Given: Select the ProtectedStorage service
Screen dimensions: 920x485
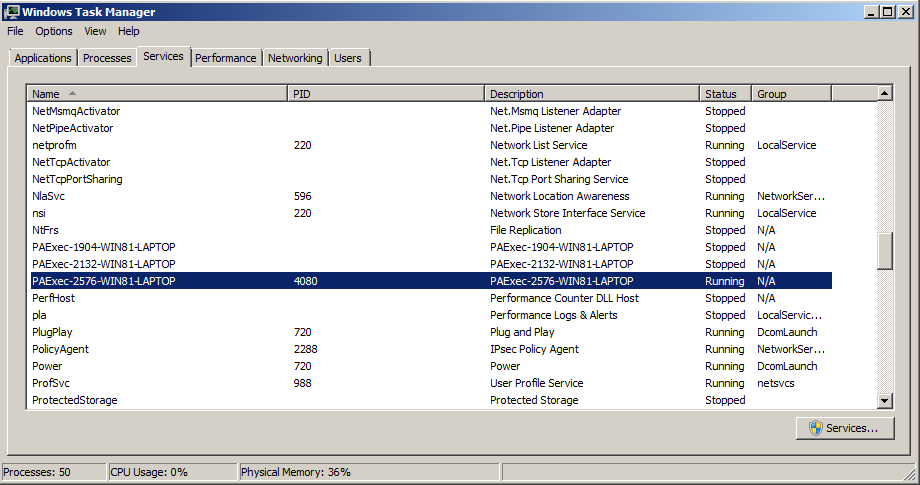Looking at the screenshot, I should [75, 401].
